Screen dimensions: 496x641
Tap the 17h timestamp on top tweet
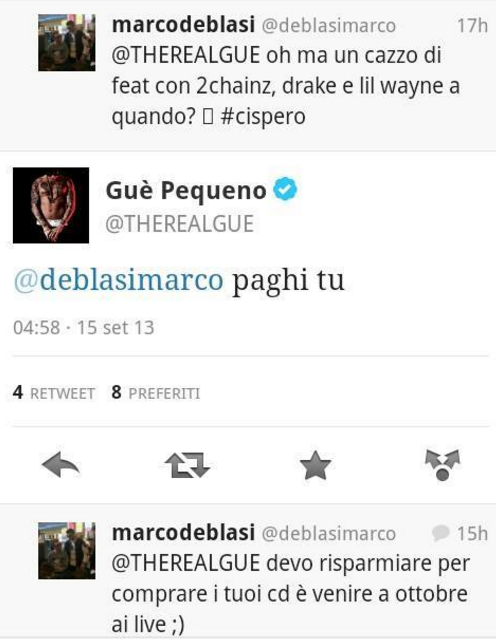(472, 25)
